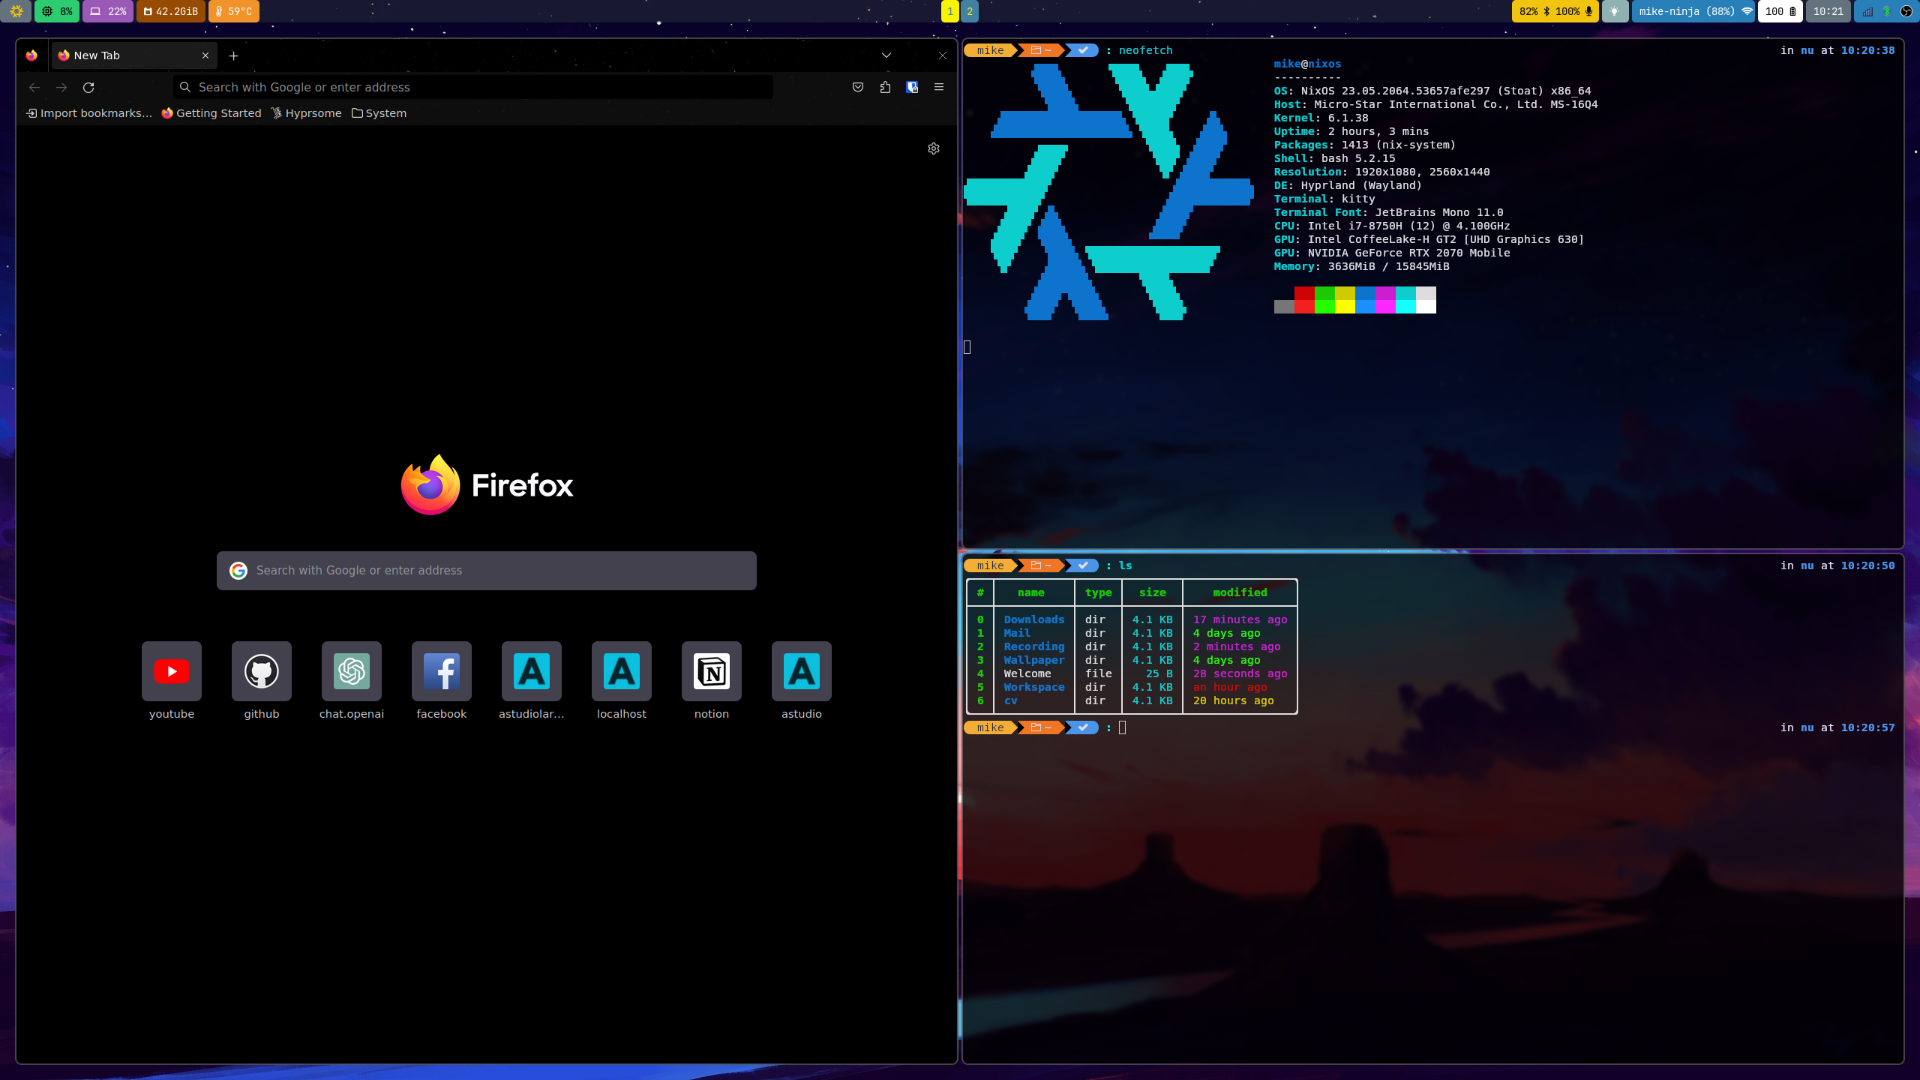This screenshot has height=1080, width=1920.
Task: Select the New Tab tab
Action: pos(125,55)
